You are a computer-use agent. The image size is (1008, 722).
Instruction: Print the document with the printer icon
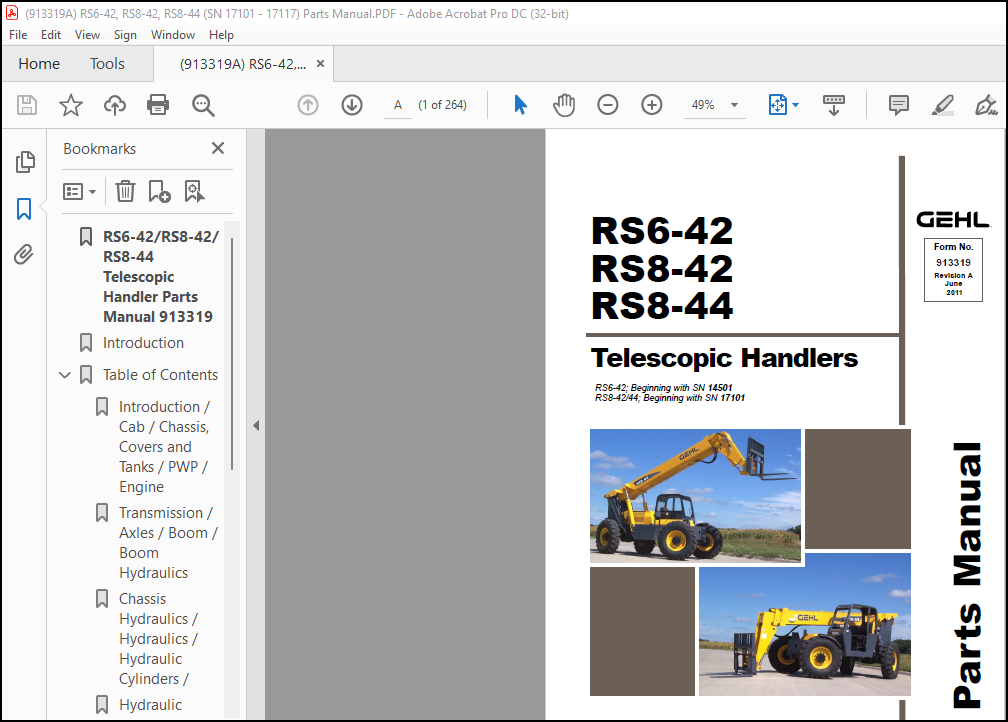(158, 105)
